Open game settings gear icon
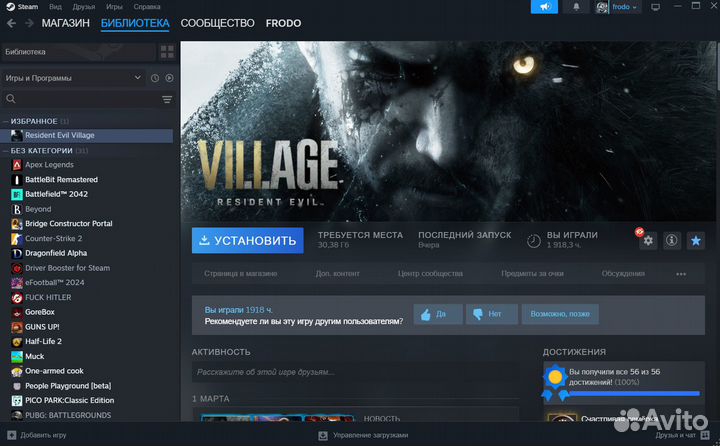This screenshot has width=720, height=446. tap(648, 241)
